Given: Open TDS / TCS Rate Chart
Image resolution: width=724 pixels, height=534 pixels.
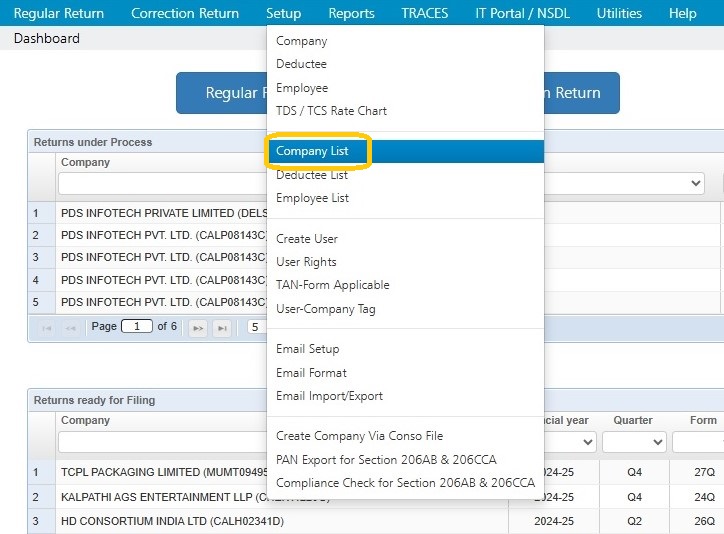Looking at the screenshot, I should [331, 111].
